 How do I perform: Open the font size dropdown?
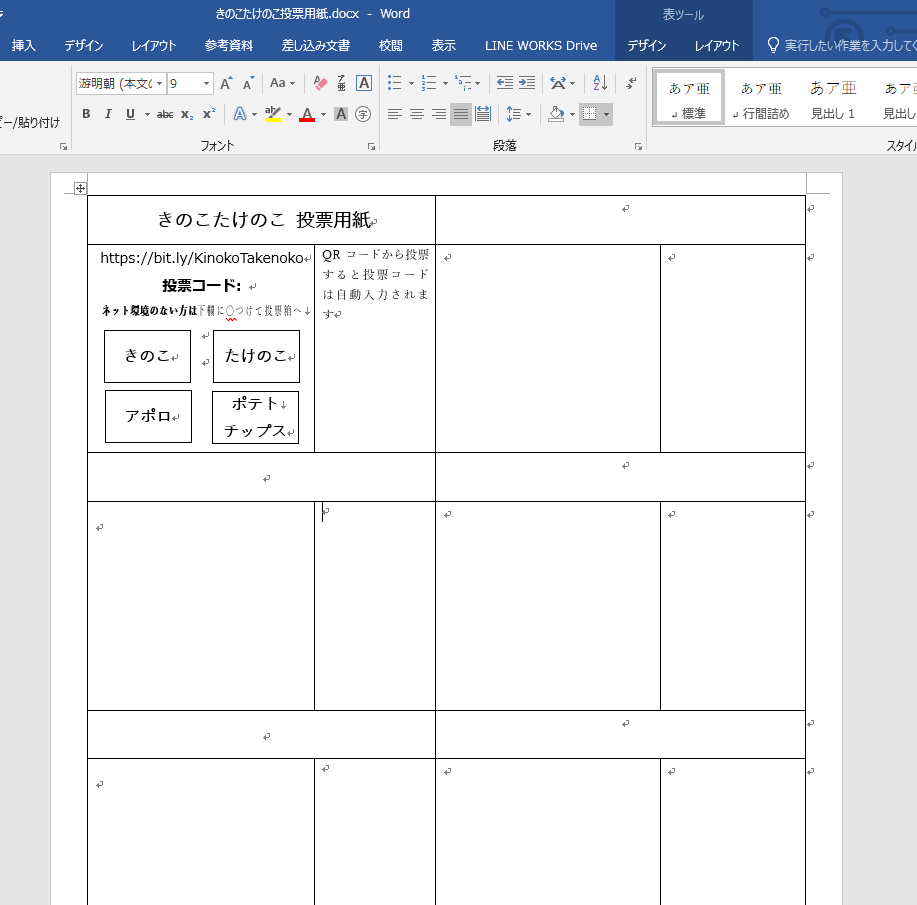coord(205,83)
